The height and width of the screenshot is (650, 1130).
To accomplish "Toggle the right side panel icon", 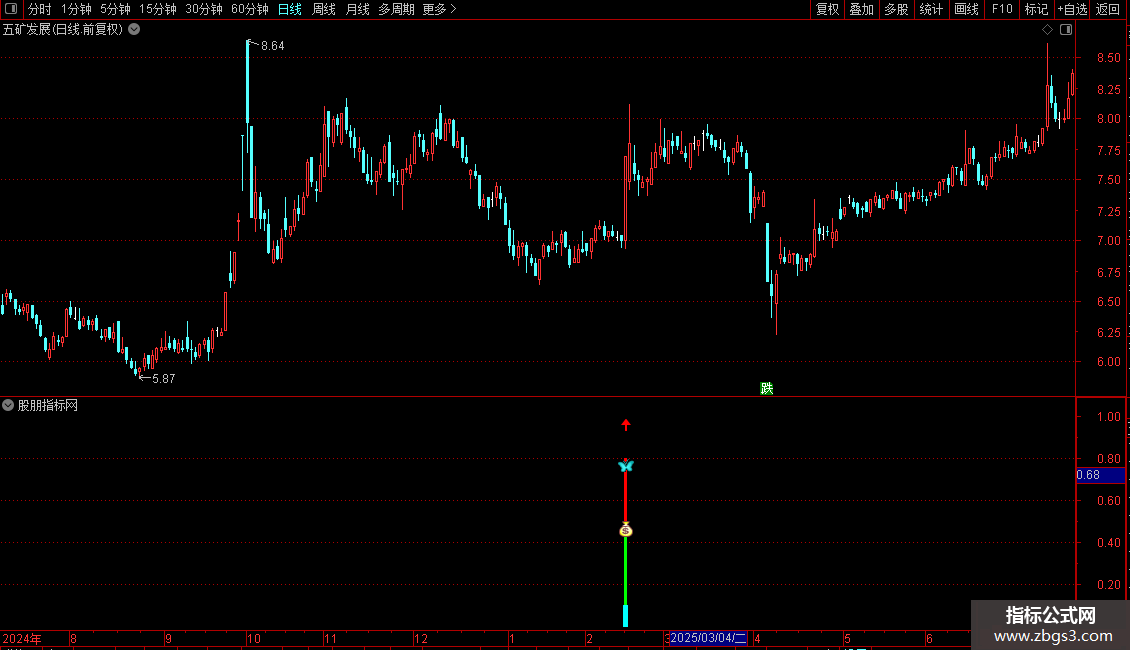I will pyautogui.click(x=1066, y=30).
